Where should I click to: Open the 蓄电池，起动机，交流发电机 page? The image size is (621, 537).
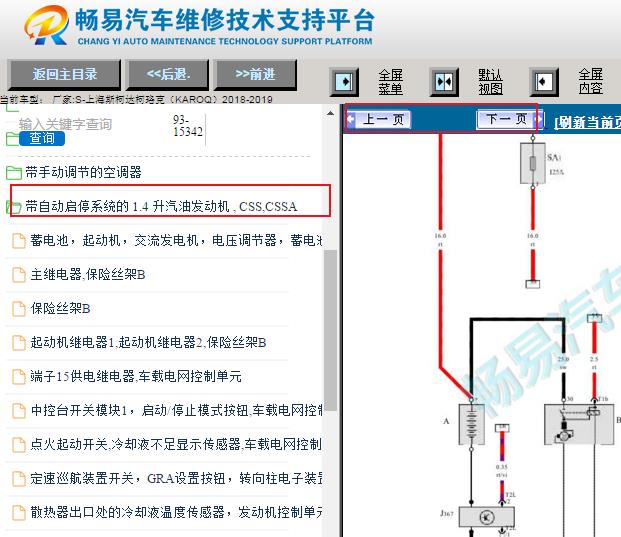[176, 240]
